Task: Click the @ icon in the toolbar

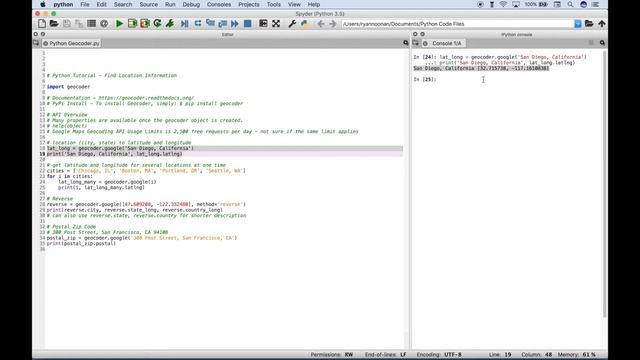Action: pyautogui.click(x=104, y=24)
